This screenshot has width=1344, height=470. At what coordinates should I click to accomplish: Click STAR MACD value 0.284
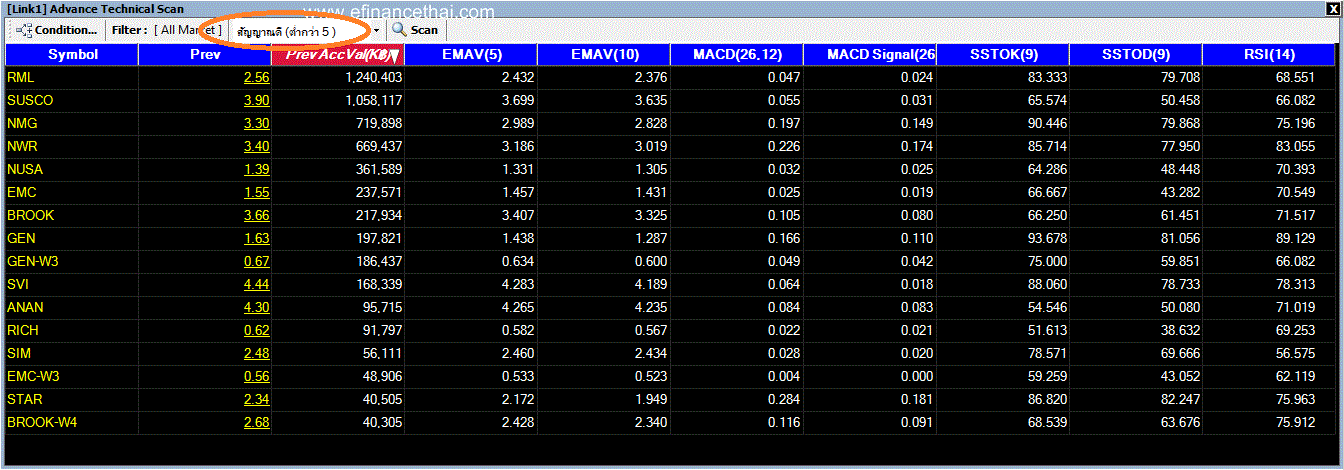click(x=782, y=399)
